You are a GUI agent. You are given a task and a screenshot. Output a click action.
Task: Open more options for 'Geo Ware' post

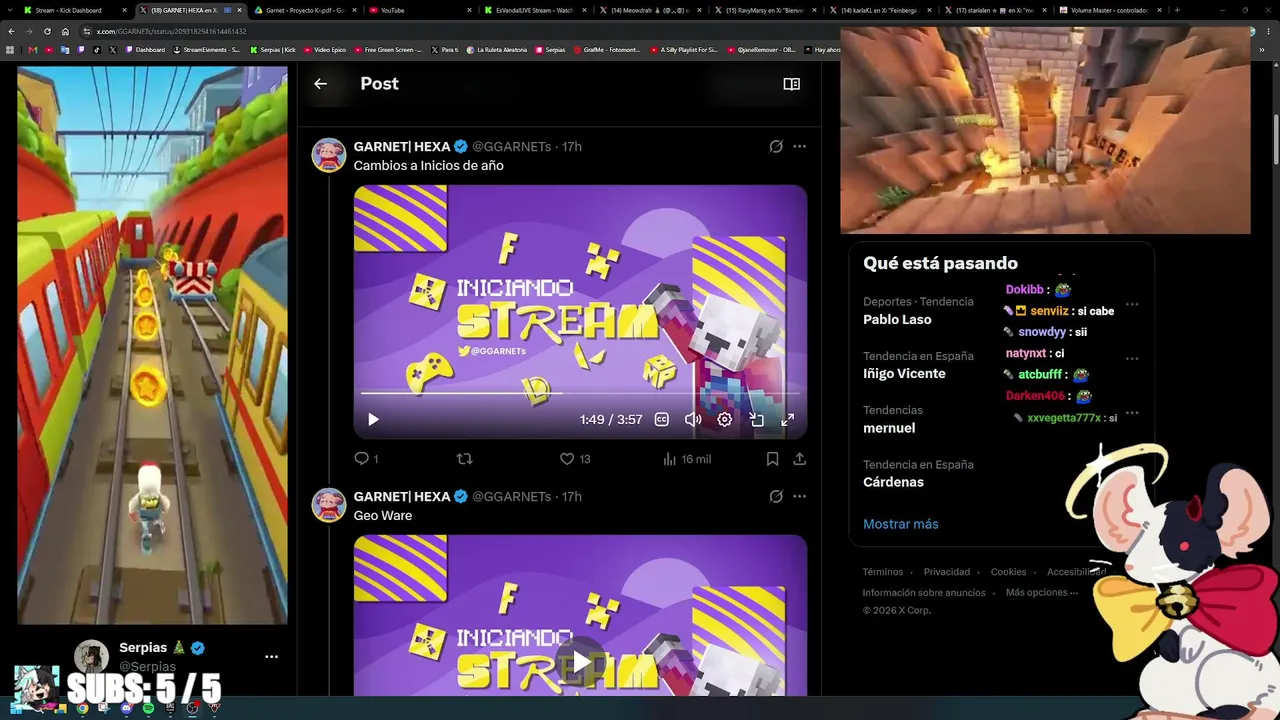799,497
